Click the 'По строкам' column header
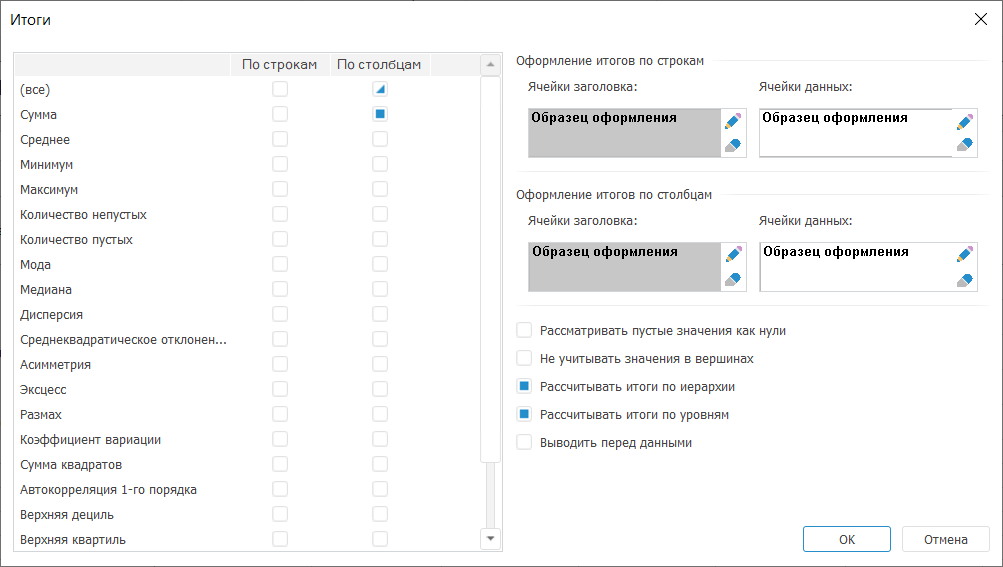1003x567 pixels. click(x=280, y=65)
